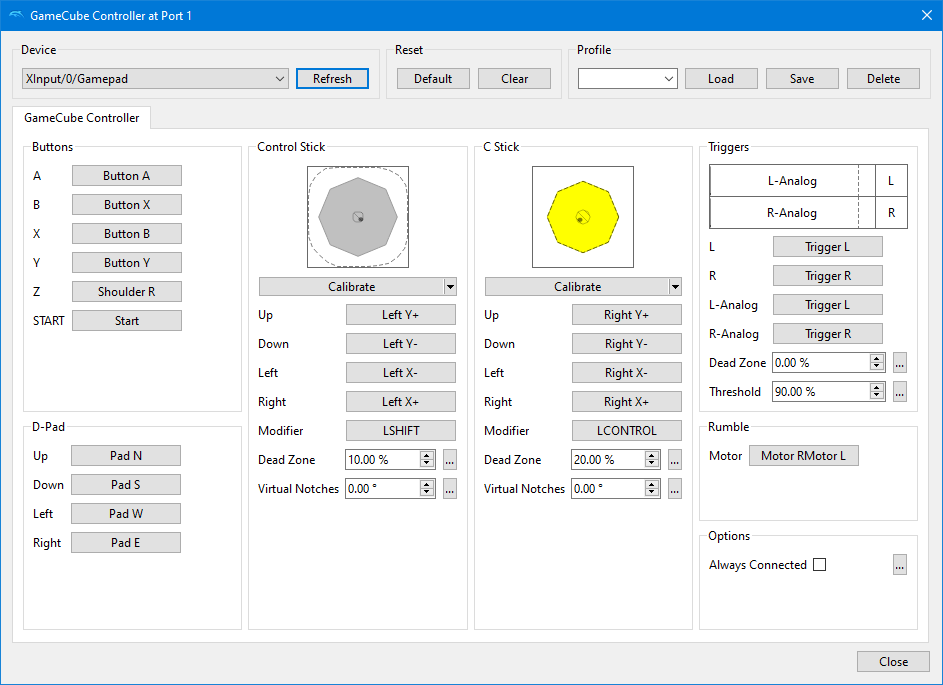Viewport: 943px width, 685px height.
Task: Click the C Stick Virtual Notches ellipsis button
Action: pos(675,489)
